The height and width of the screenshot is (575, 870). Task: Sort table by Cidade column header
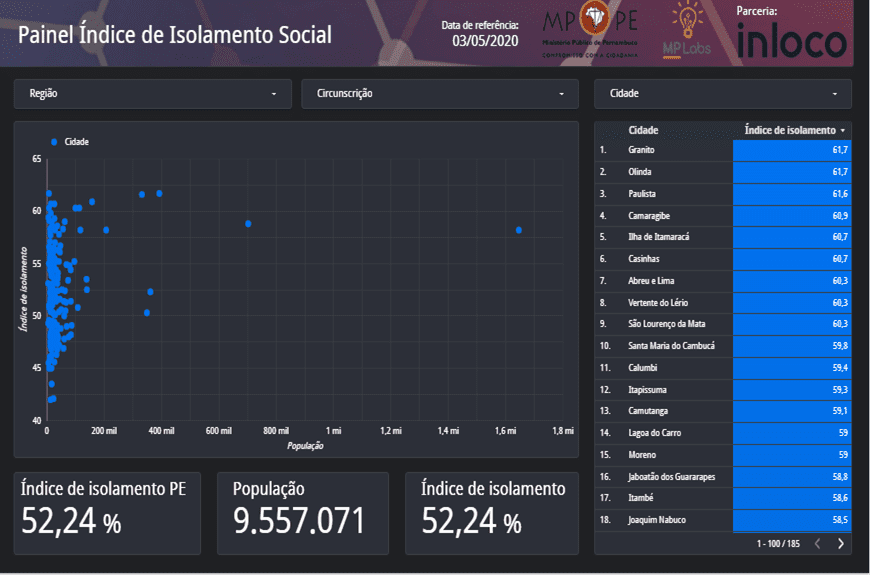tap(643, 131)
